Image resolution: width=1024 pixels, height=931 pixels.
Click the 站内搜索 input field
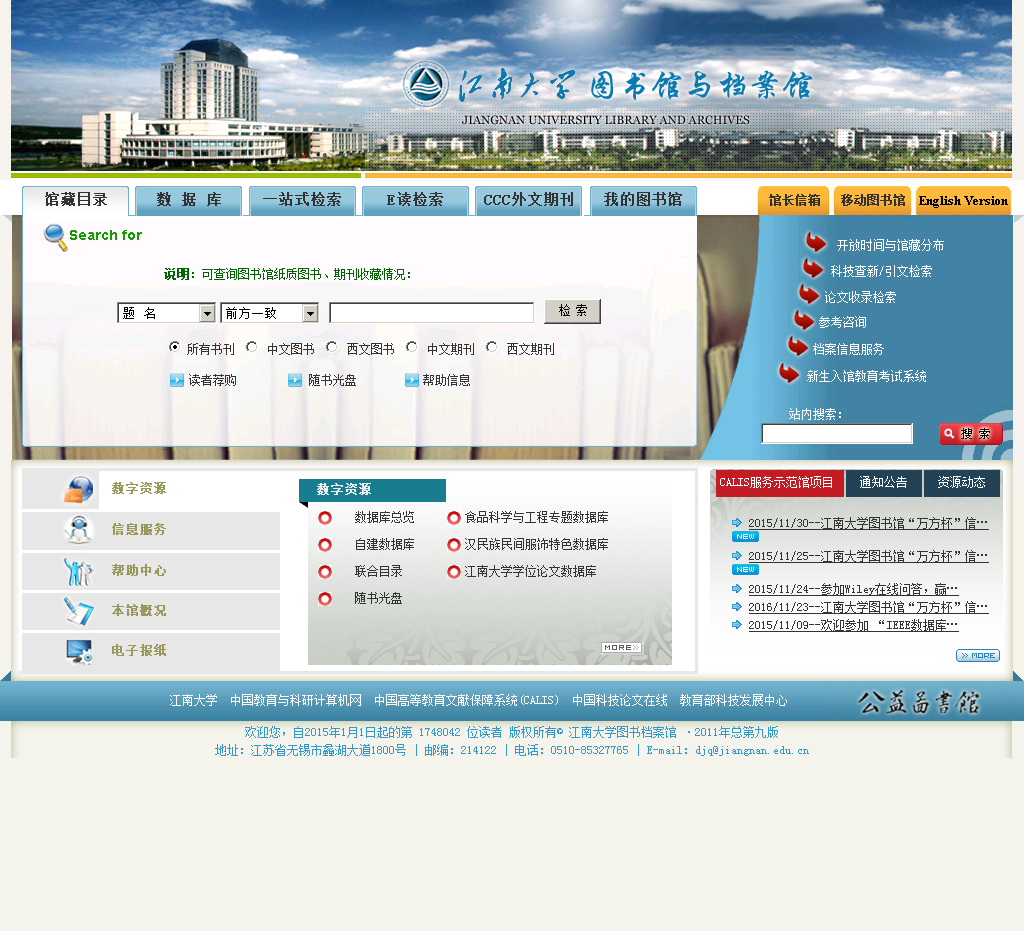(x=837, y=434)
